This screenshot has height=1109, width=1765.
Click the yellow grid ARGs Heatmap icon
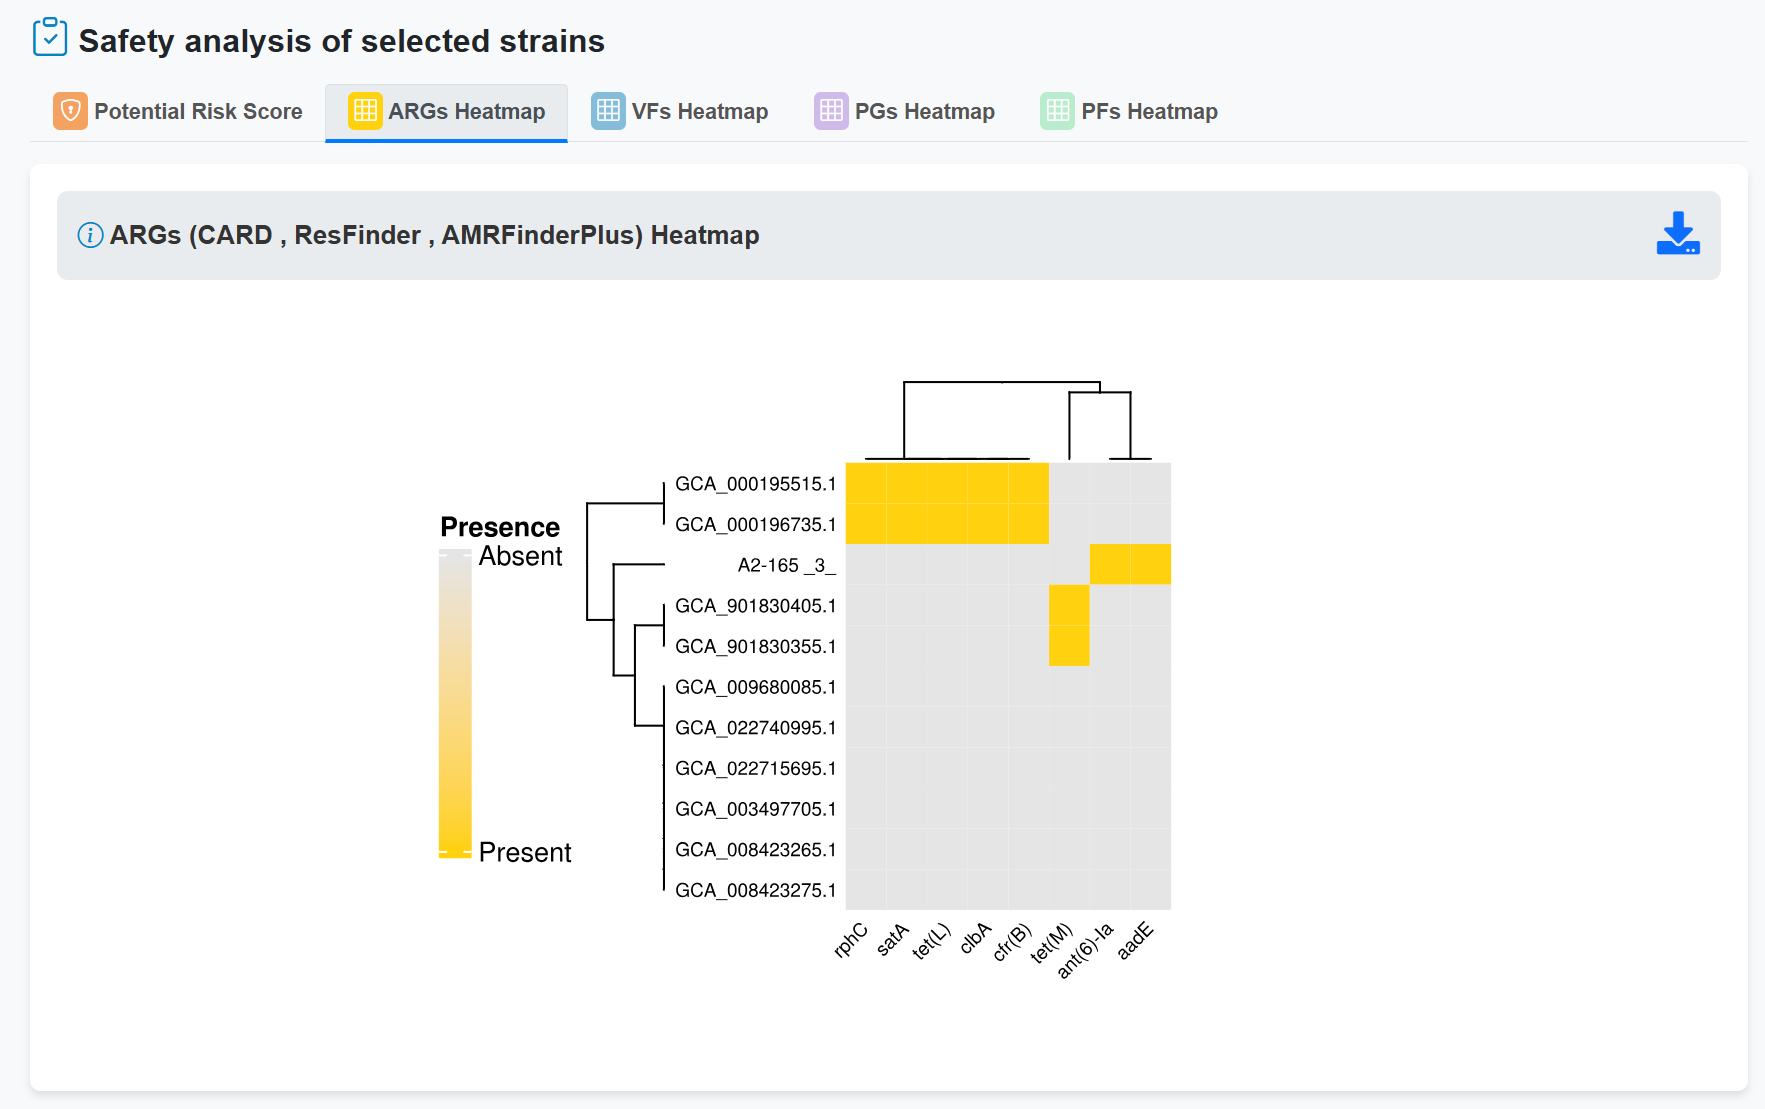click(x=365, y=111)
